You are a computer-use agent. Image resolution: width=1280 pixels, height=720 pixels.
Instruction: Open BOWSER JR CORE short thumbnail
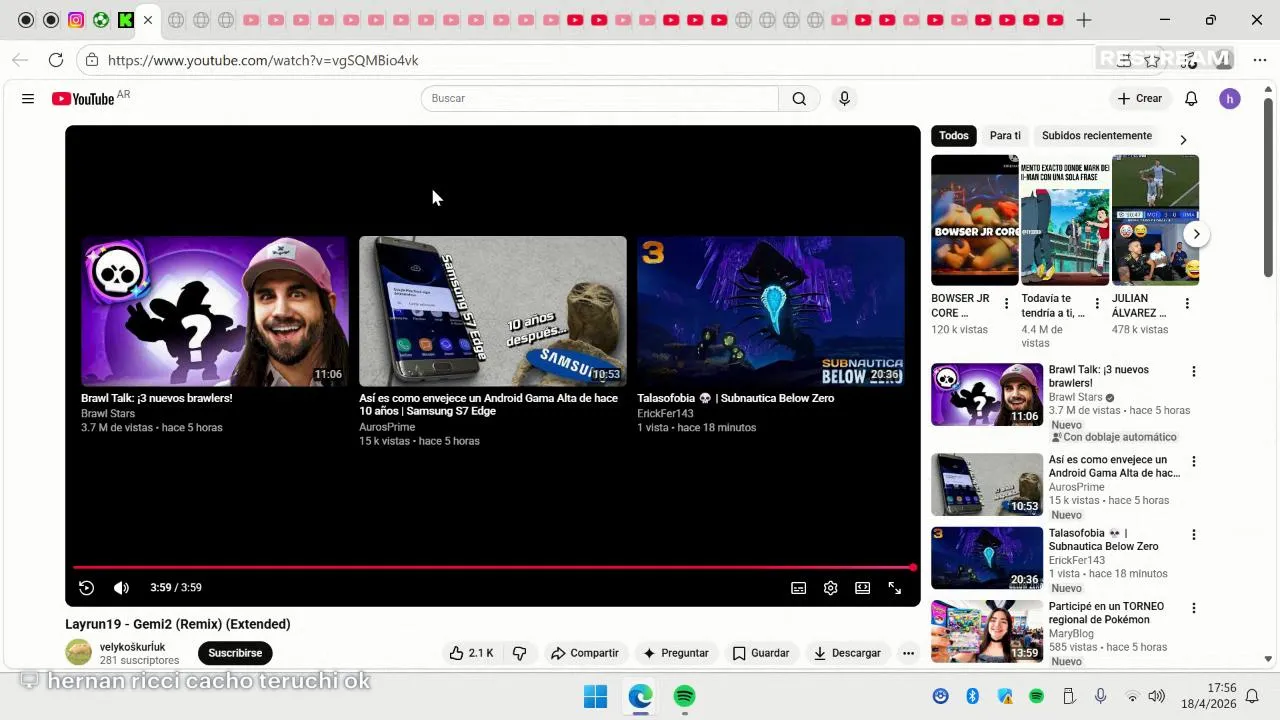[975, 220]
